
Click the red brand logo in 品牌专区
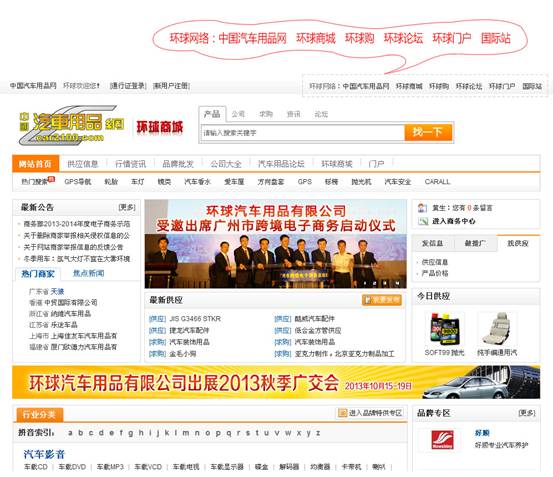tap(442, 440)
